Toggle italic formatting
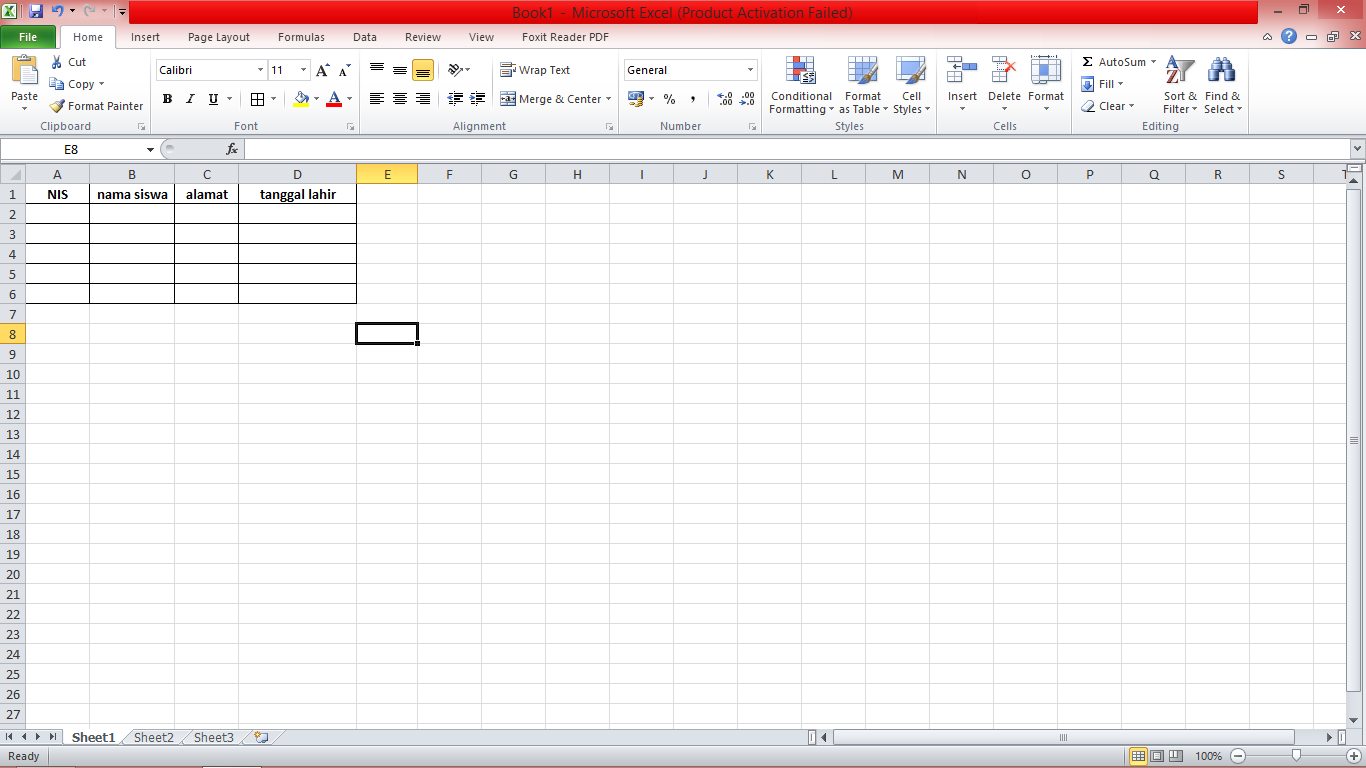 point(189,99)
